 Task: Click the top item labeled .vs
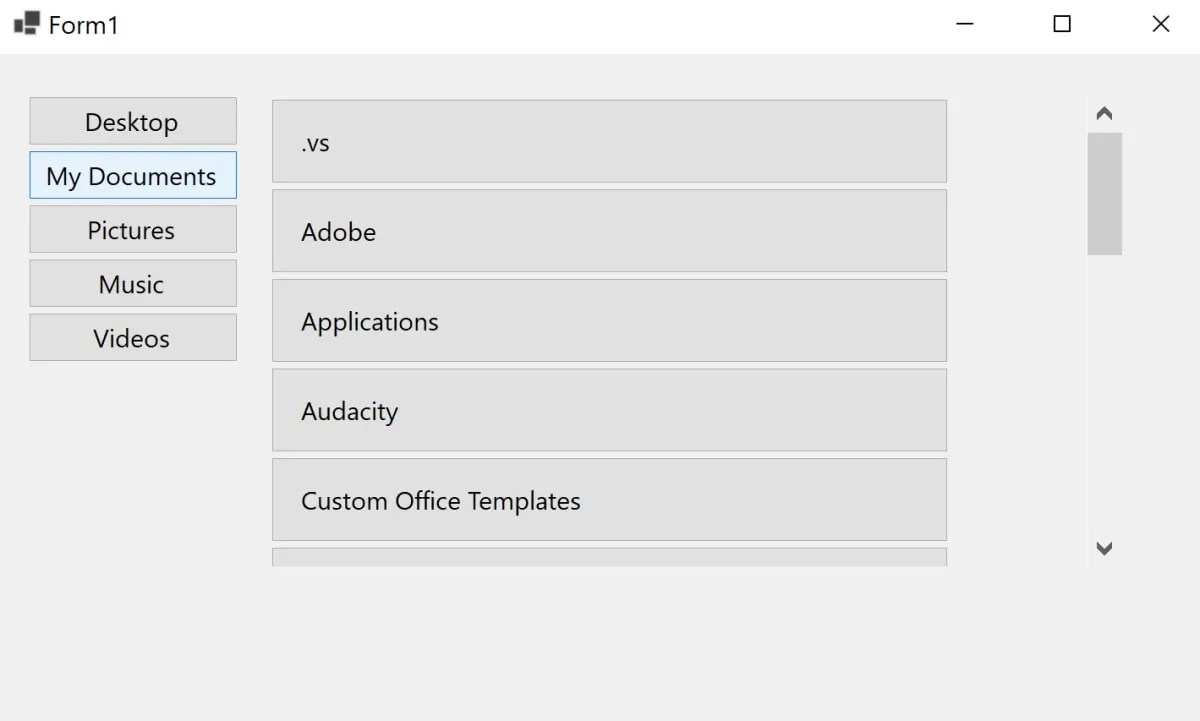pos(609,141)
